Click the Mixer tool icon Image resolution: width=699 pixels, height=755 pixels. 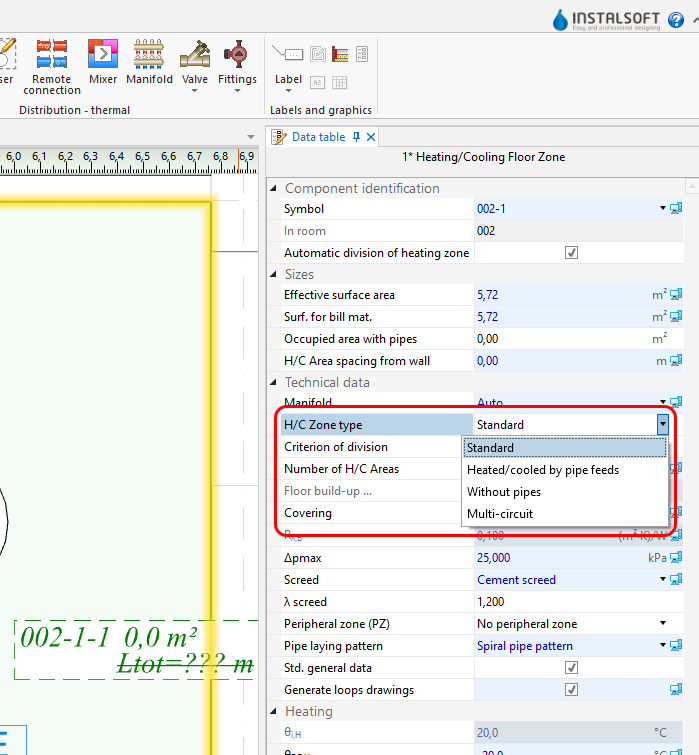[x=102, y=60]
